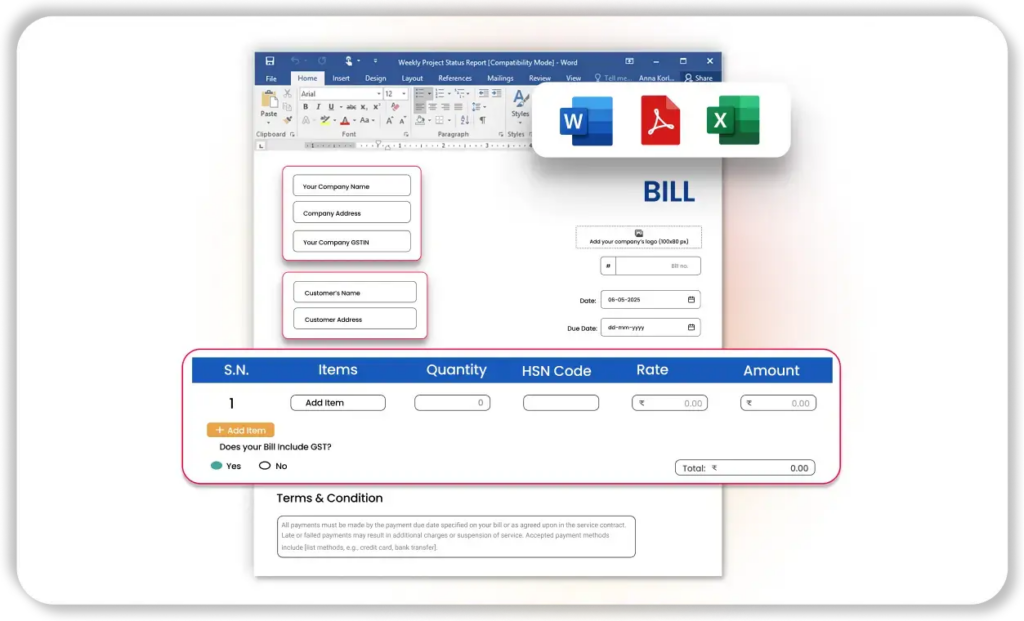Open the Due Date calendar picker icon

pyautogui.click(x=691, y=327)
